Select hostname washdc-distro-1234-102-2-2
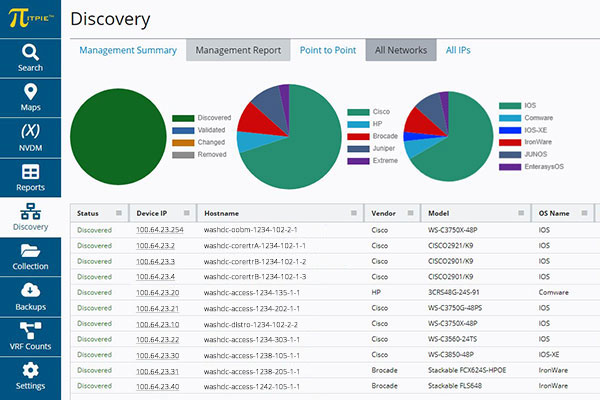Viewport: 600px width, 400px height. click(x=250, y=324)
